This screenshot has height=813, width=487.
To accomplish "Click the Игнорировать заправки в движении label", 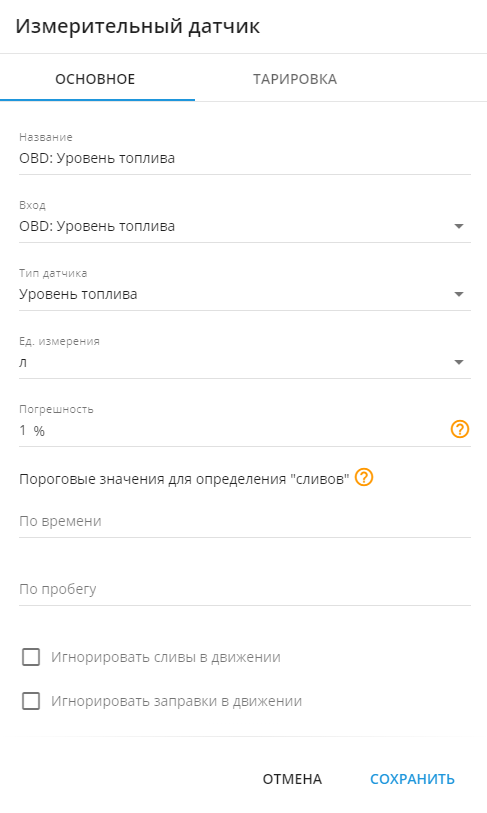I will 176,701.
